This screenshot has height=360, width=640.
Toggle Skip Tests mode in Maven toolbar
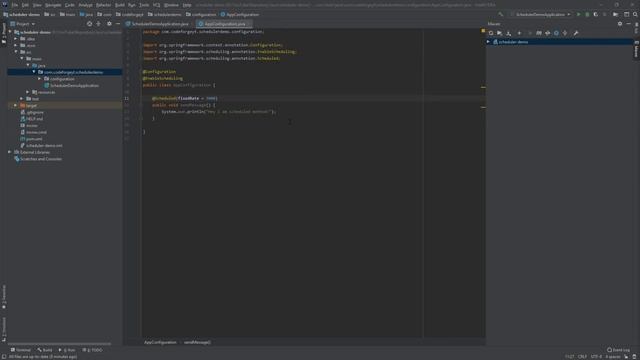[x=556, y=33]
